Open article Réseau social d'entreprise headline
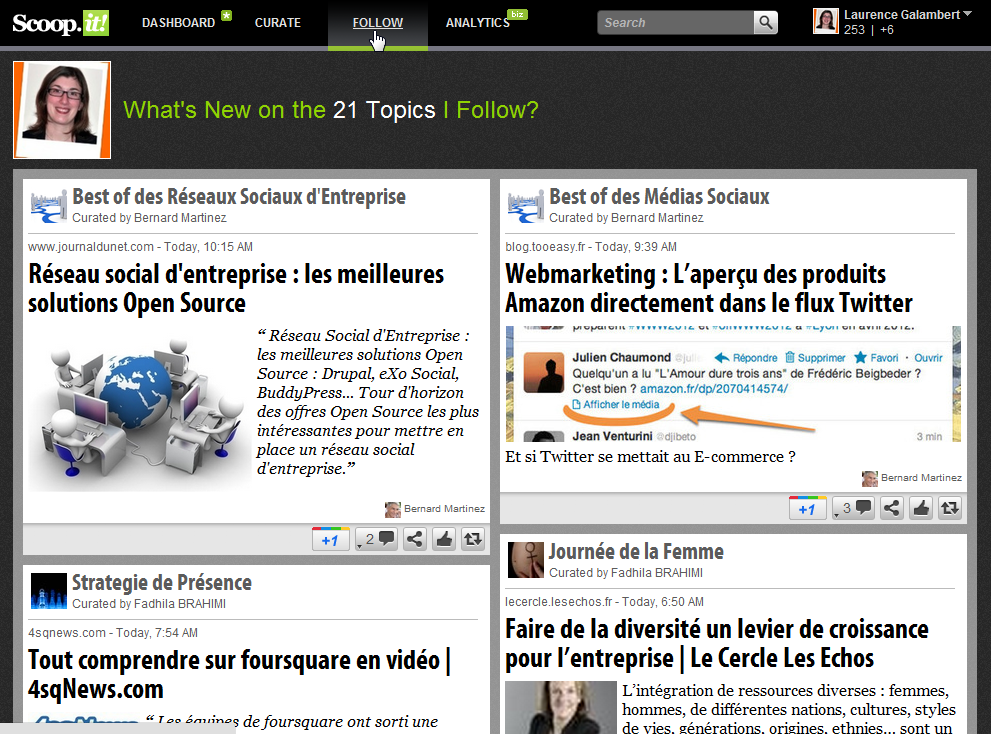The image size is (991, 734). (x=236, y=288)
